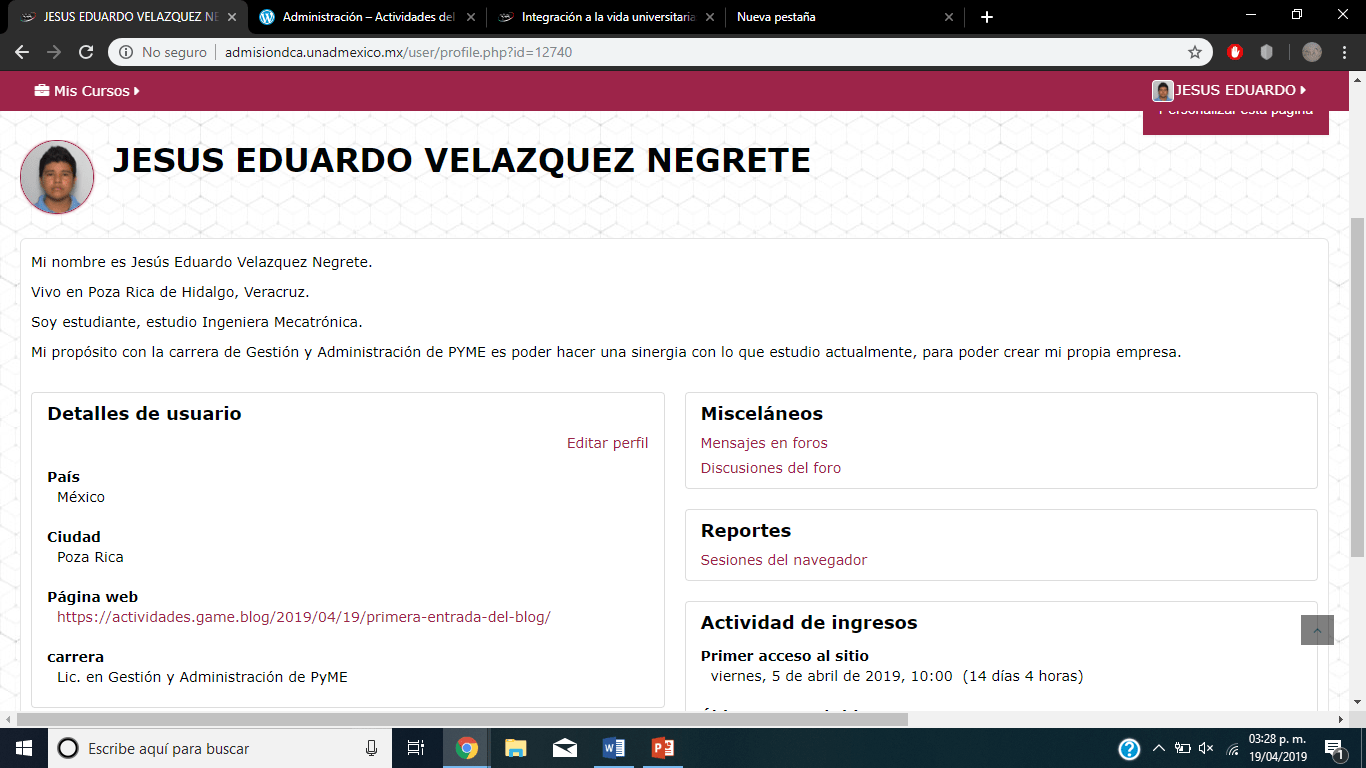The height and width of the screenshot is (768, 1366).
Task: Open the Chrome three-dot menu
Action: tap(1345, 52)
